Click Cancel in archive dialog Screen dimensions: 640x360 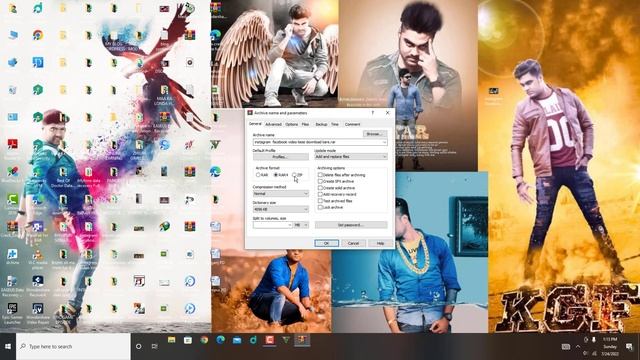[353, 243]
